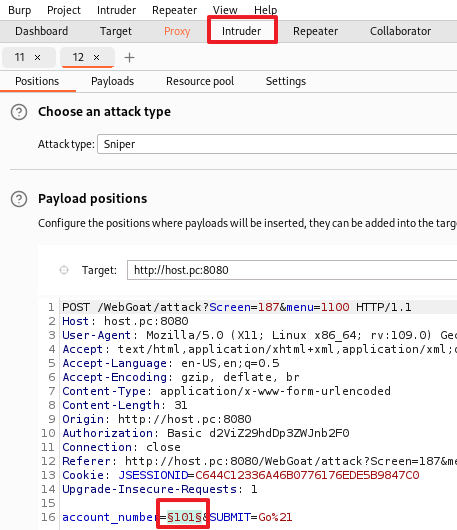The image size is (457, 530).
Task: Open the Payloads sub-tab
Action: [x=113, y=81]
